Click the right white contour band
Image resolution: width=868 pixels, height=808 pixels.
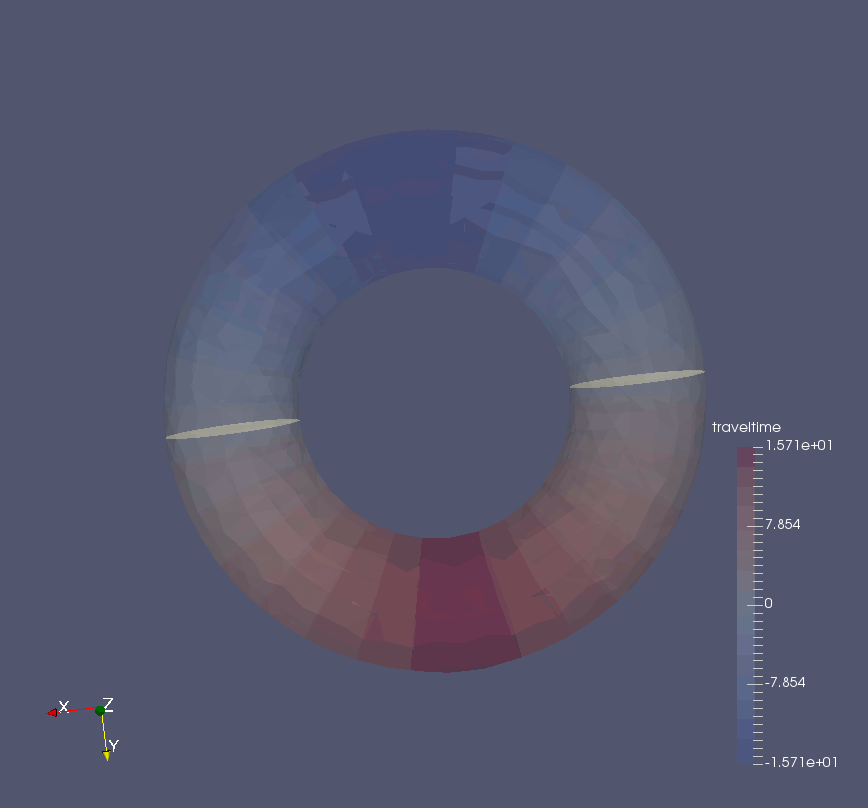click(x=635, y=380)
